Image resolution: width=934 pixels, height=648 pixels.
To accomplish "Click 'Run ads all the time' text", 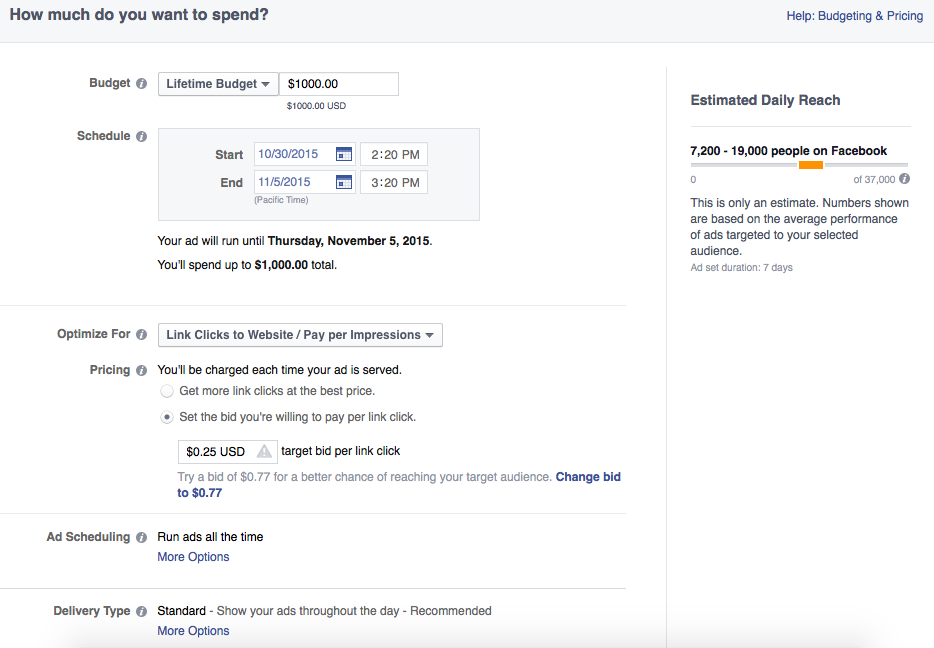I will [210, 537].
